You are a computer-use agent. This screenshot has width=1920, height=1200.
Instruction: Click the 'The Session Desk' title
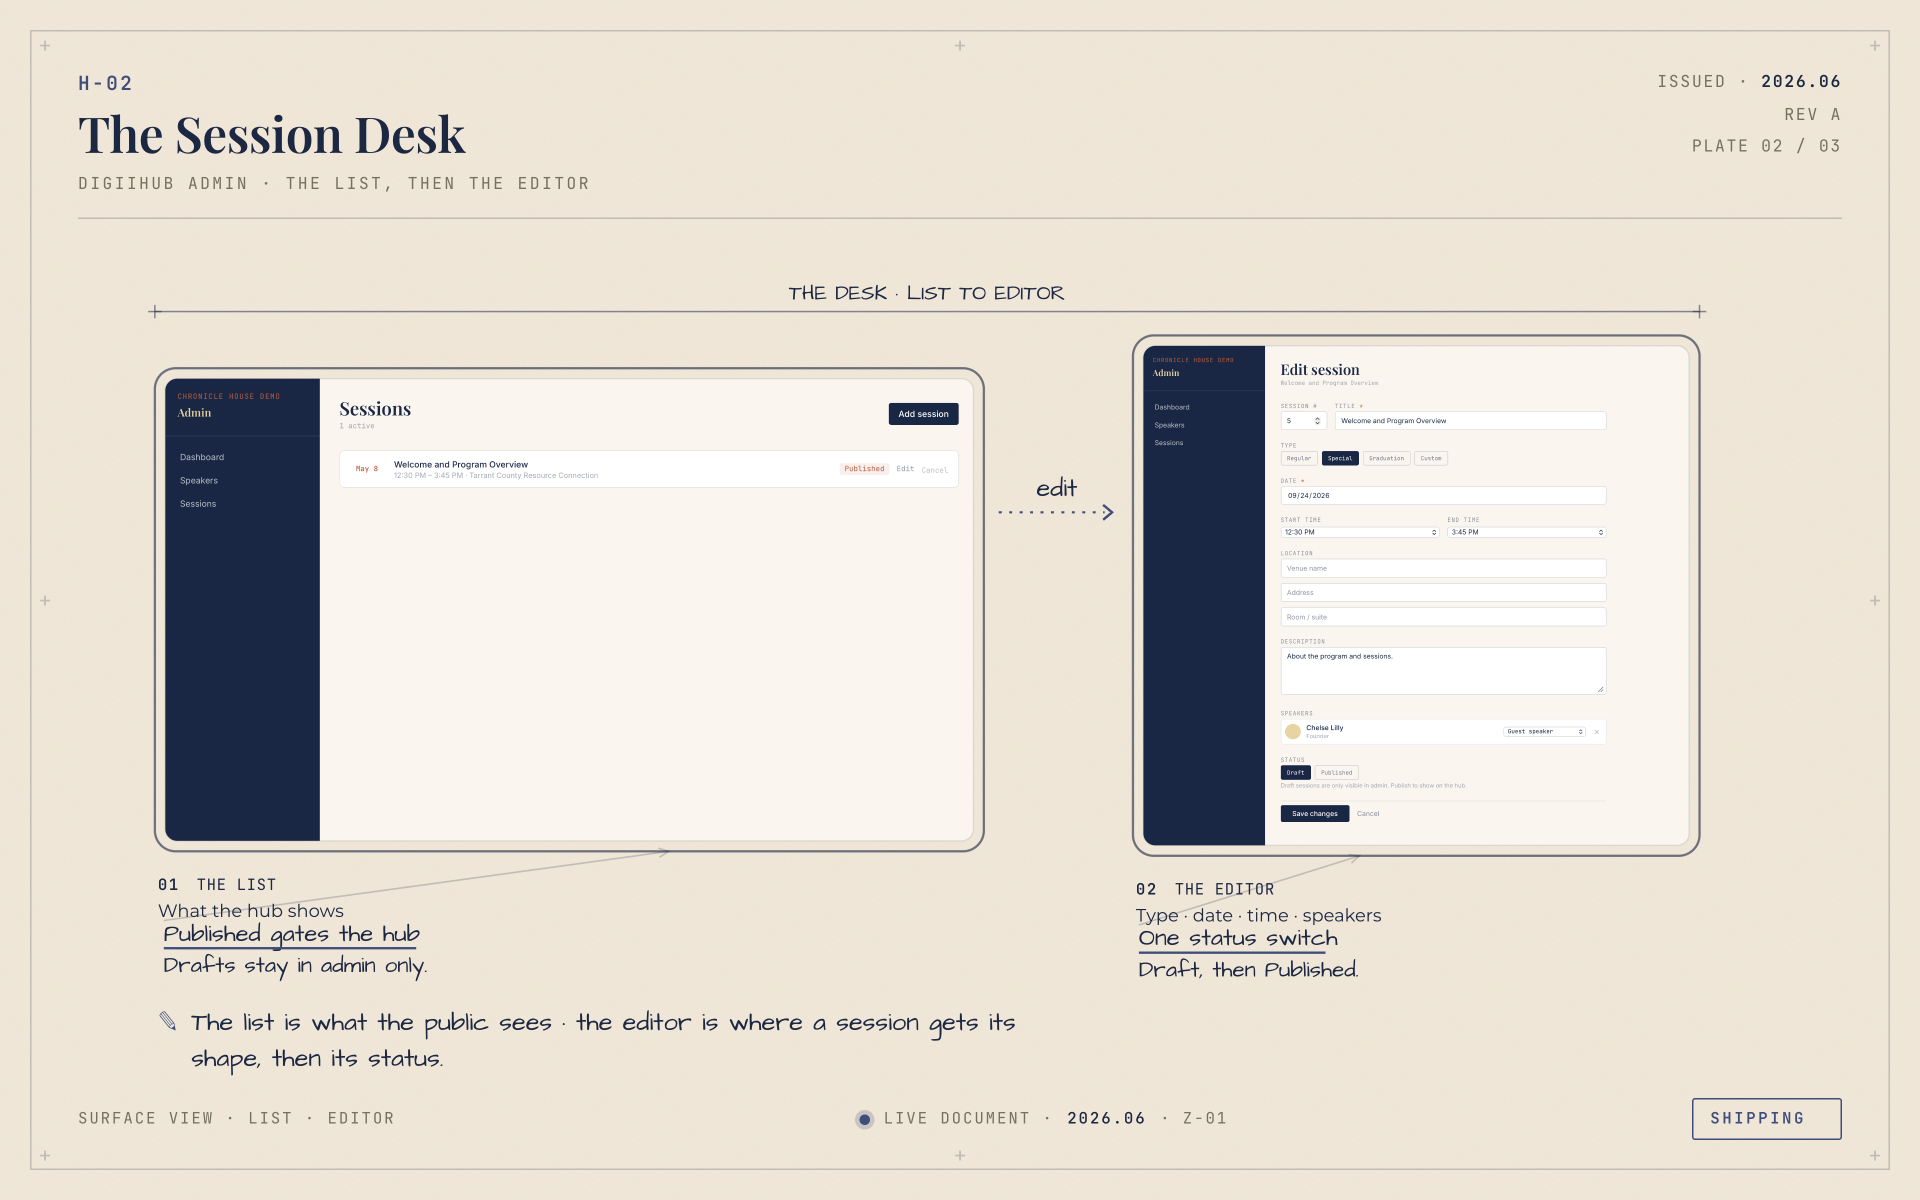tap(272, 135)
